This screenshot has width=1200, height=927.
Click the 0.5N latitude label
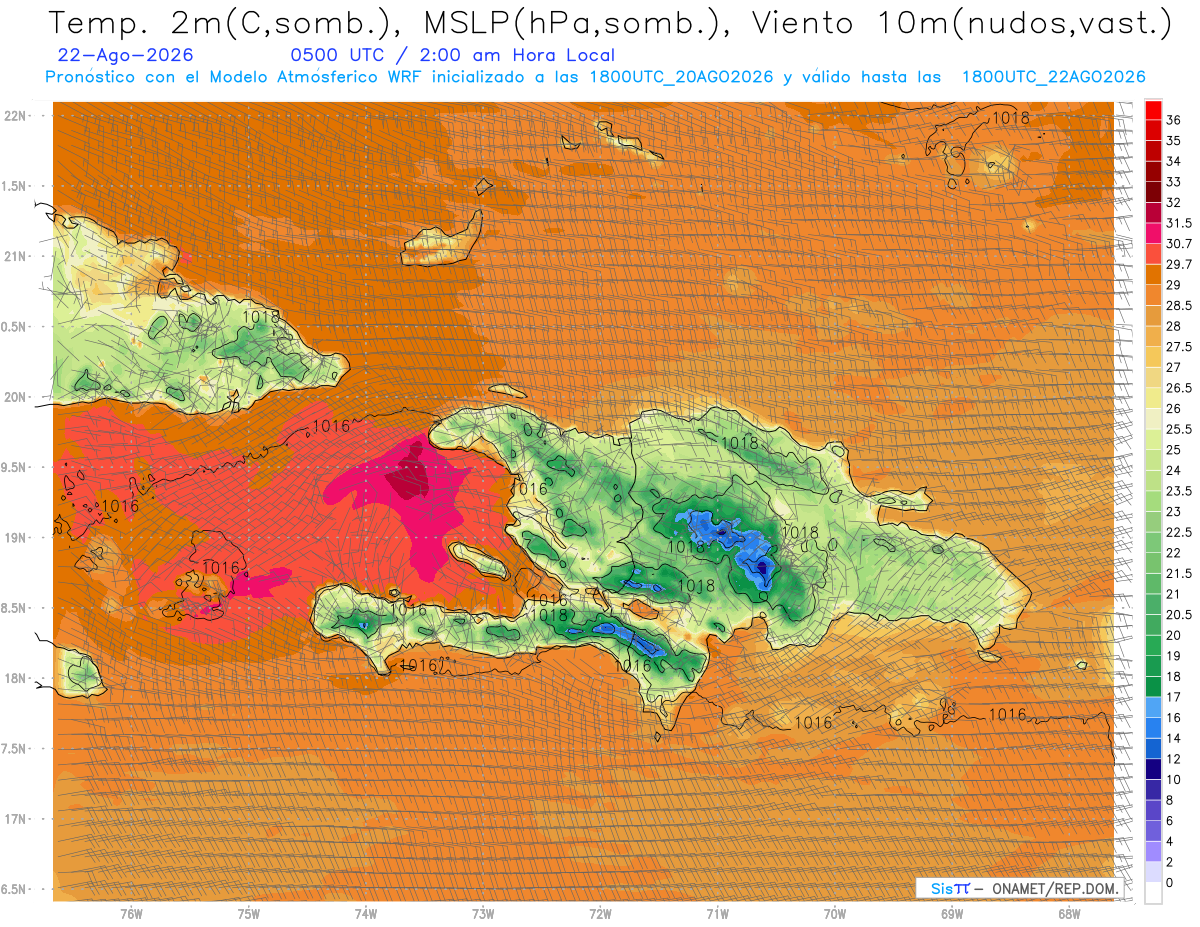coord(13,327)
